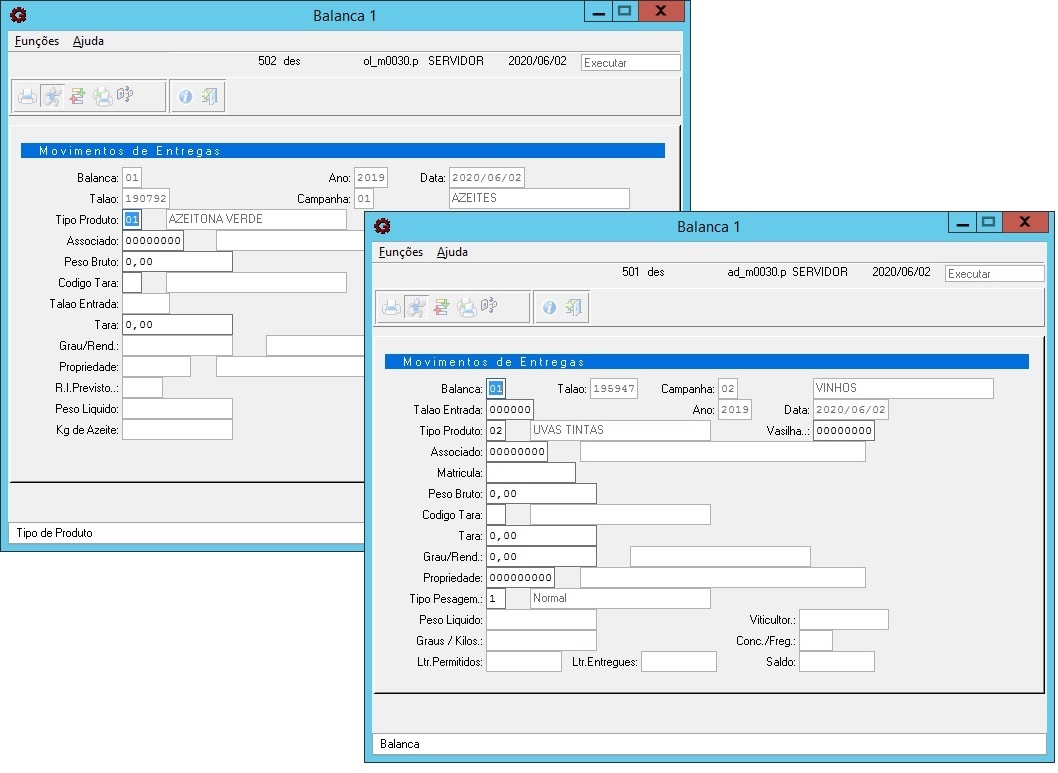The height and width of the screenshot is (773, 1058).
Task: Open Ajuda menu in the front window
Action: point(452,252)
